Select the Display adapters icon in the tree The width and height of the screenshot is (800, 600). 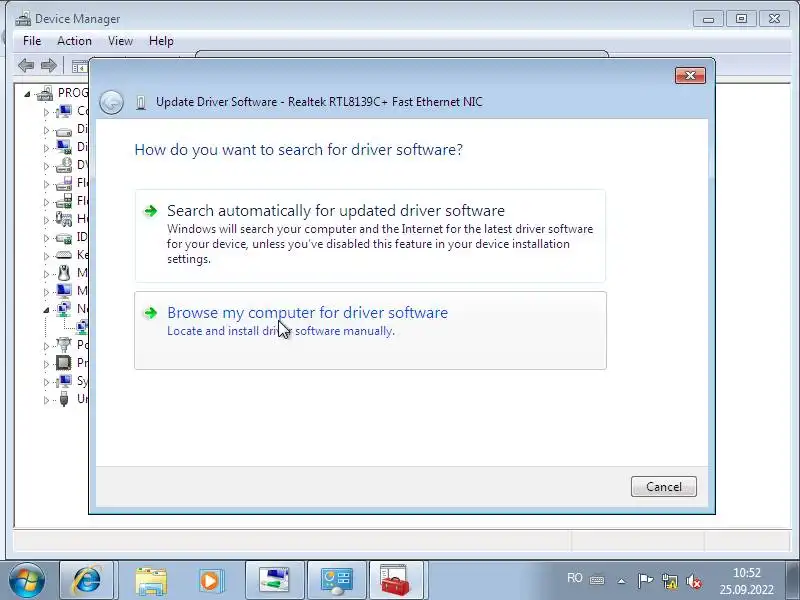[64, 147]
